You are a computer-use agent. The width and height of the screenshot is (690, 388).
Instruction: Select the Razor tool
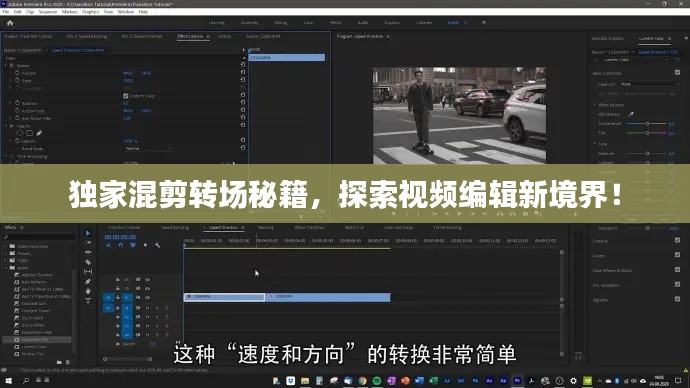88,262
